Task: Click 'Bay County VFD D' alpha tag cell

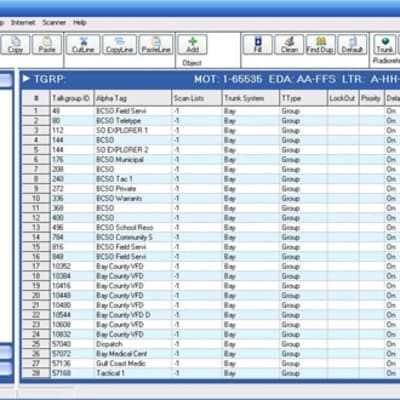Action: coord(133,315)
